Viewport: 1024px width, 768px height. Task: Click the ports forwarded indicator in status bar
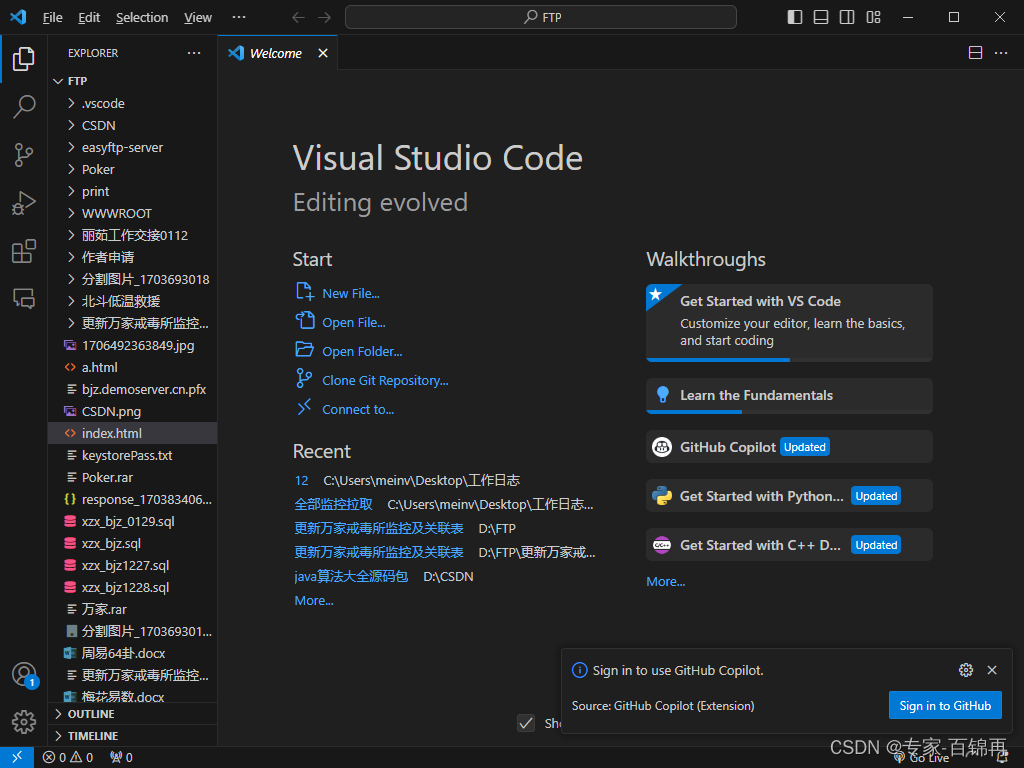pyautogui.click(x=121, y=758)
